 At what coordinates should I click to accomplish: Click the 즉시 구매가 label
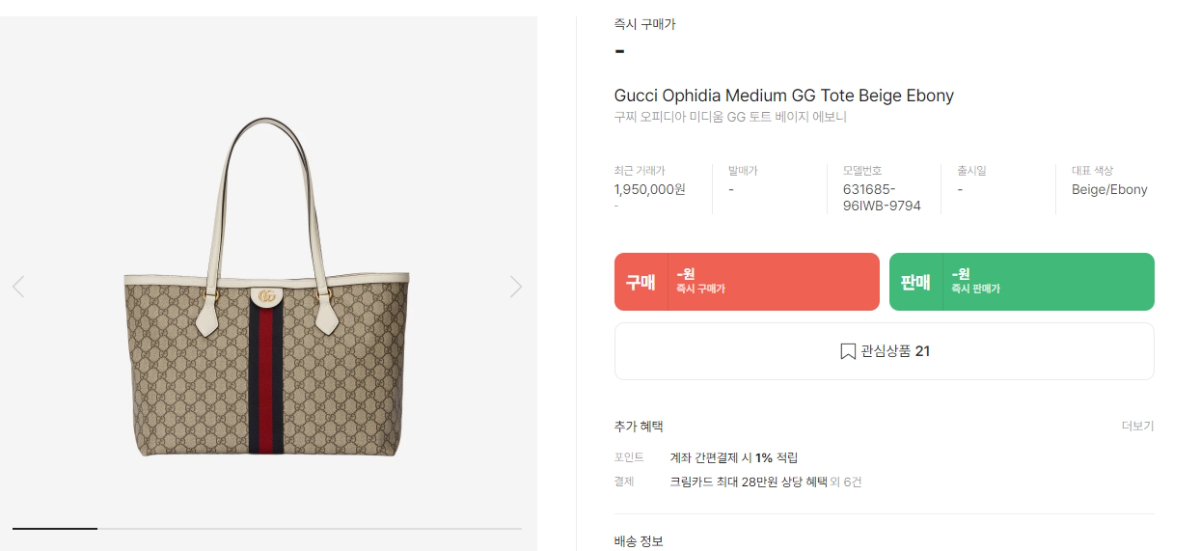coord(644,24)
